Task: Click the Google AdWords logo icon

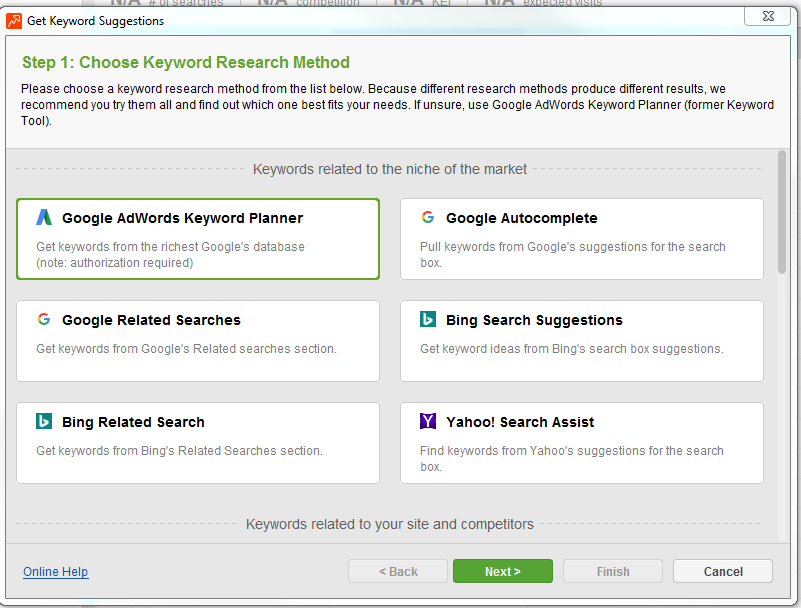Action: [44, 217]
